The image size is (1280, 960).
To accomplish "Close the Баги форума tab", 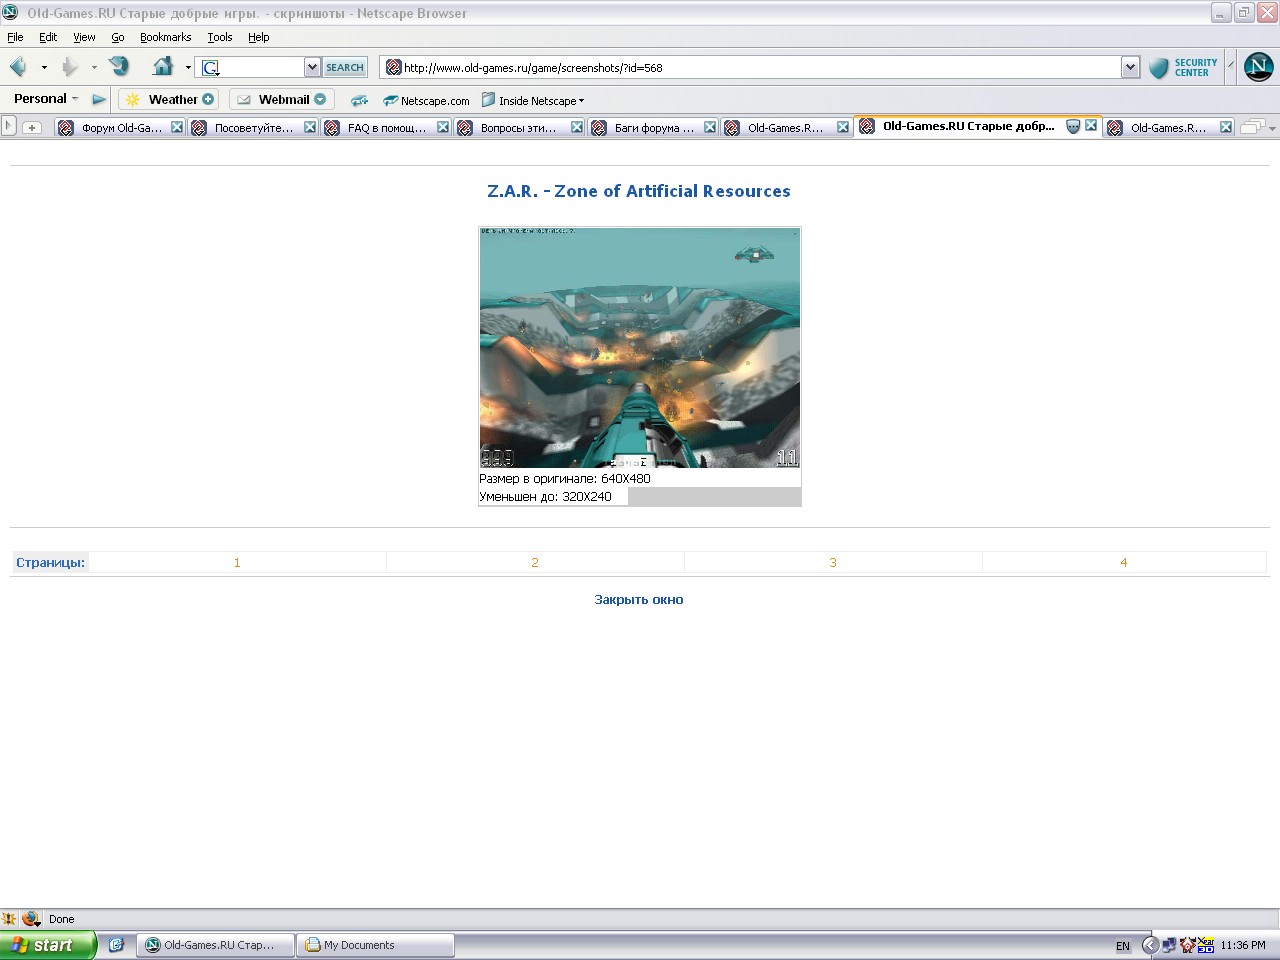I will (710, 127).
